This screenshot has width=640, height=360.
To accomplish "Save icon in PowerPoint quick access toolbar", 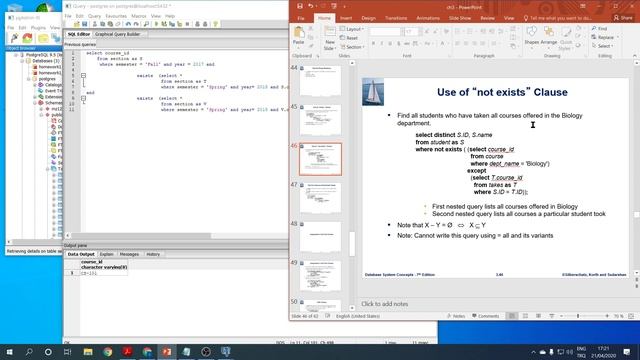I will [x=300, y=6].
